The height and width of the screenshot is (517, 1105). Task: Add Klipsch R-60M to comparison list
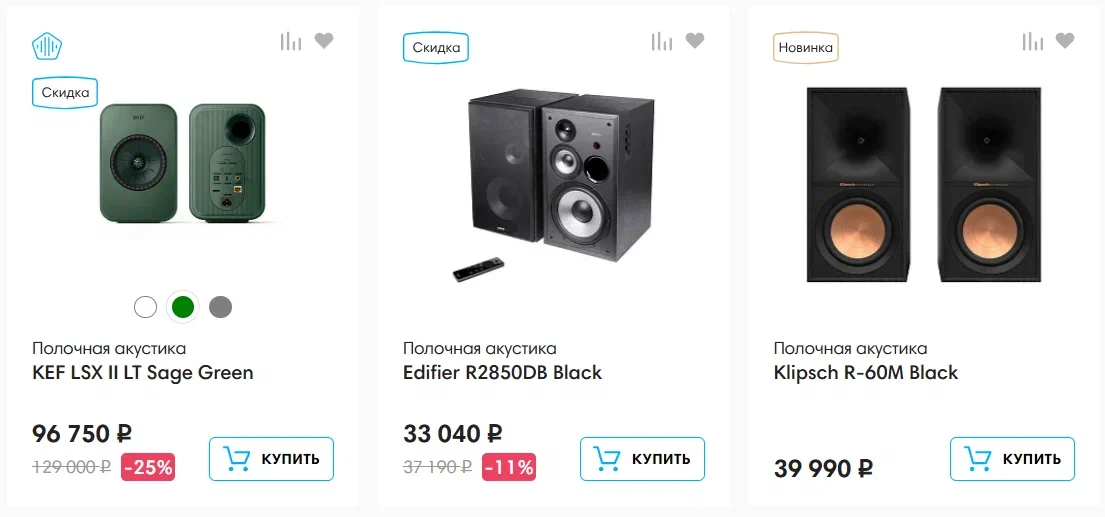tap(1033, 41)
